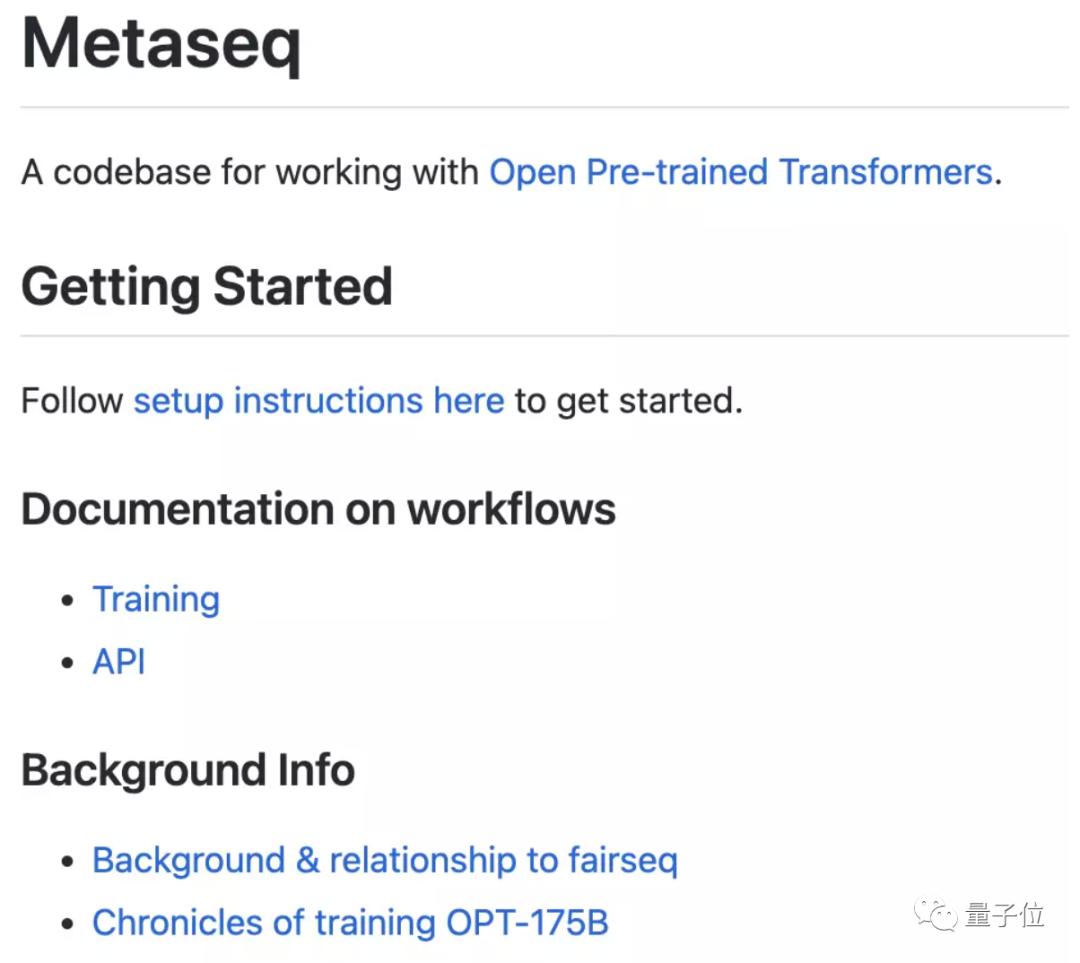Open the Open Pre-trained Transformers link

point(740,172)
